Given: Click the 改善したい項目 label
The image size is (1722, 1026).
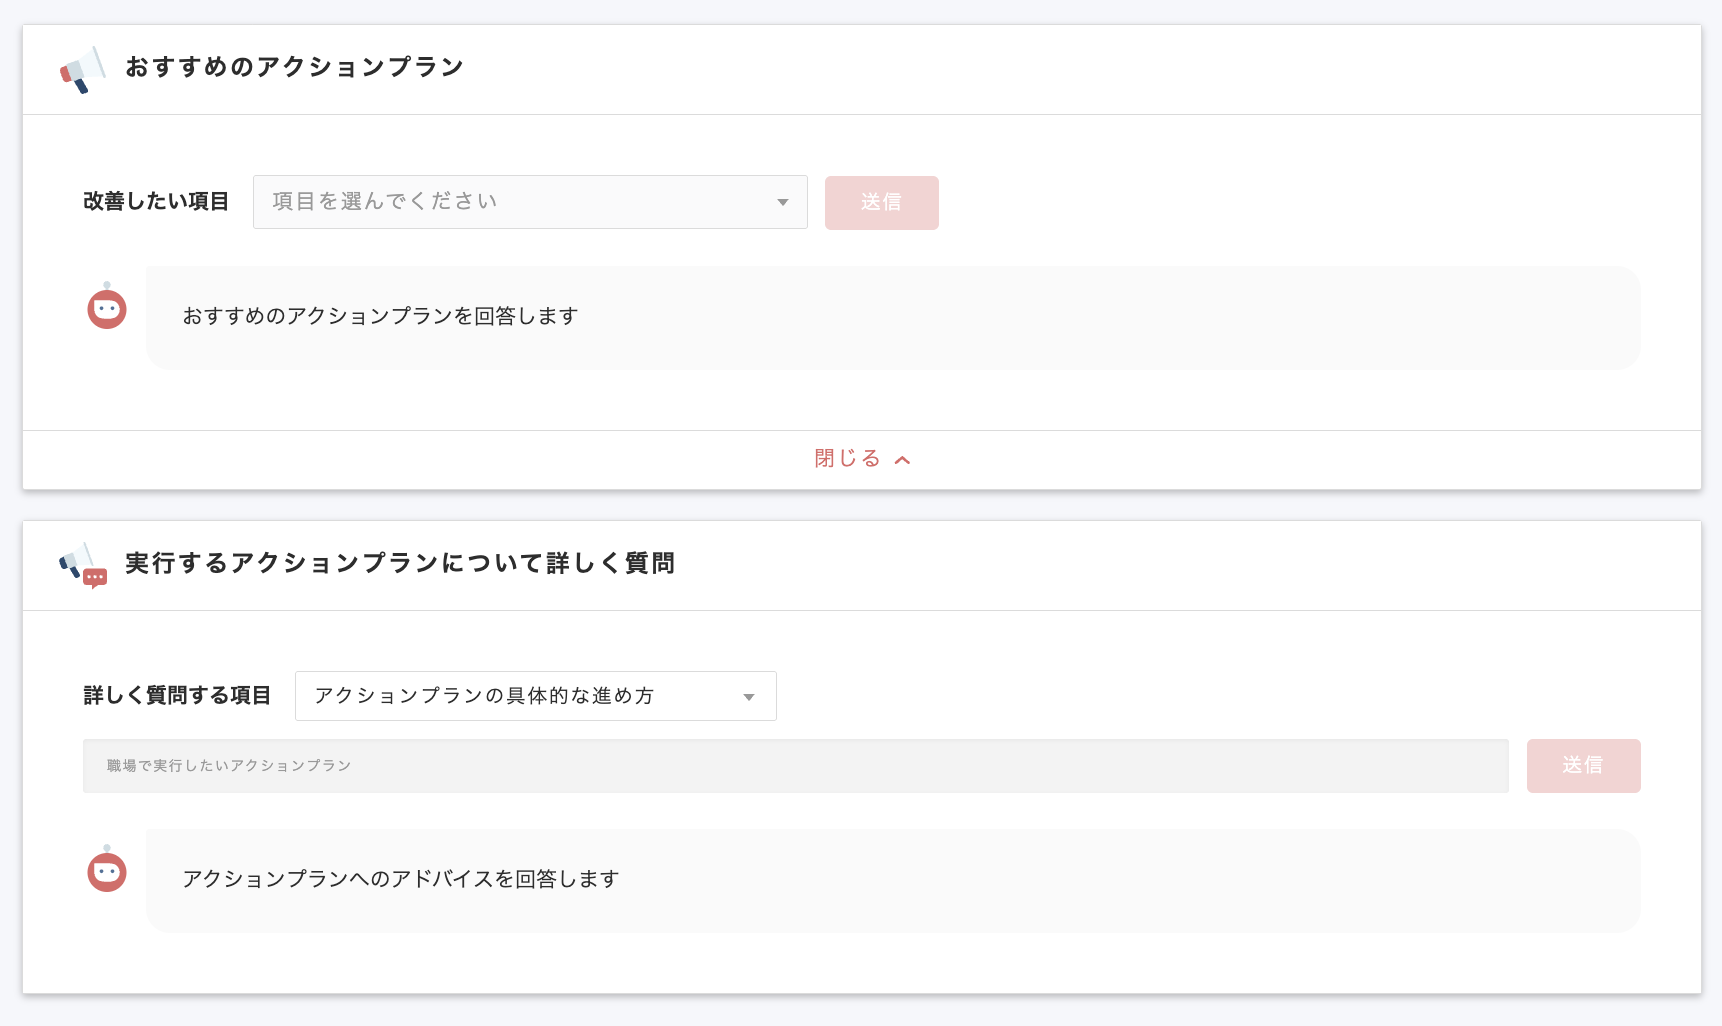Looking at the screenshot, I should click(156, 201).
